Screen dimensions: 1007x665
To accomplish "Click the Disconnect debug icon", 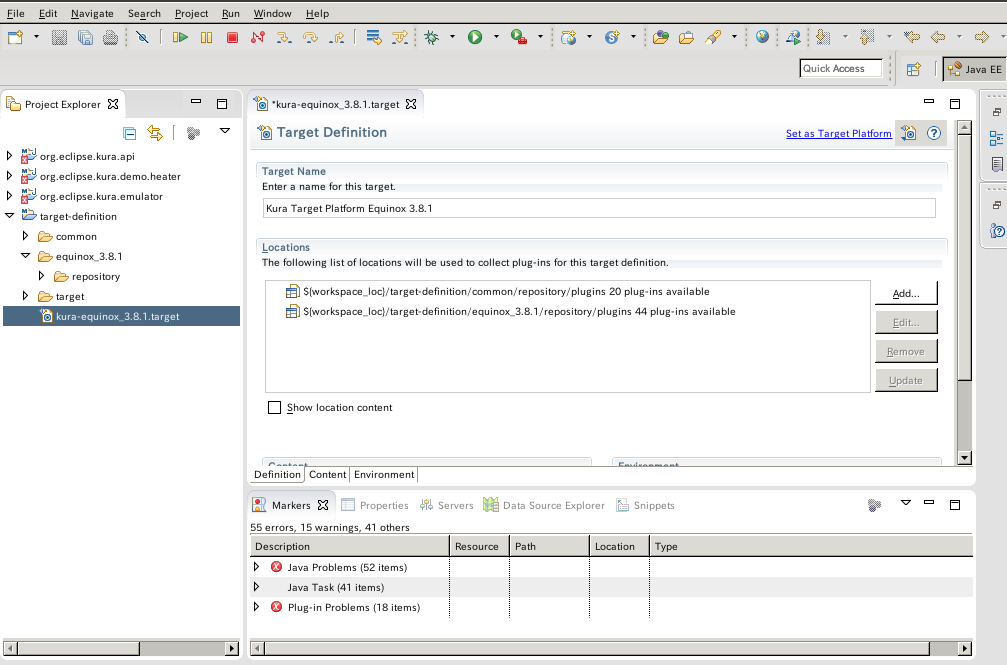I will click(x=258, y=37).
